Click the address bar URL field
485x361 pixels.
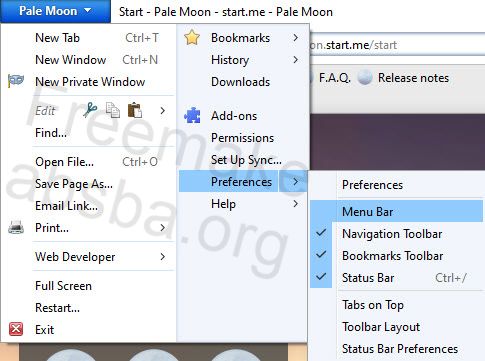point(397,45)
